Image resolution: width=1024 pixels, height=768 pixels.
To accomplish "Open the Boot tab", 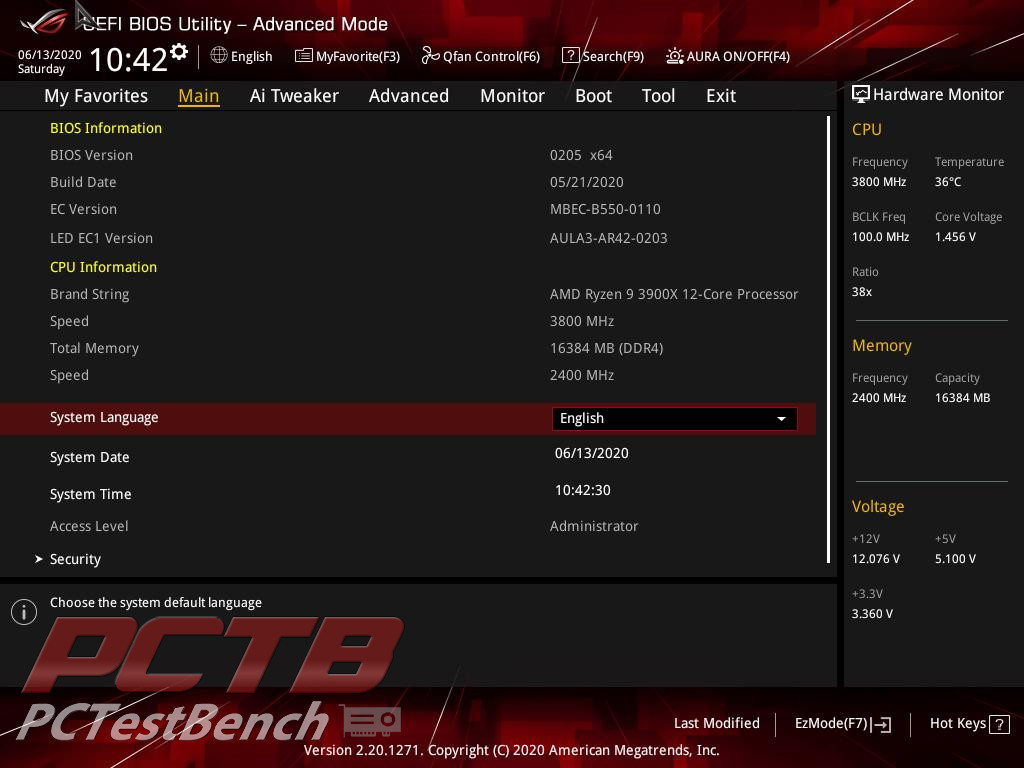I will coord(593,96).
